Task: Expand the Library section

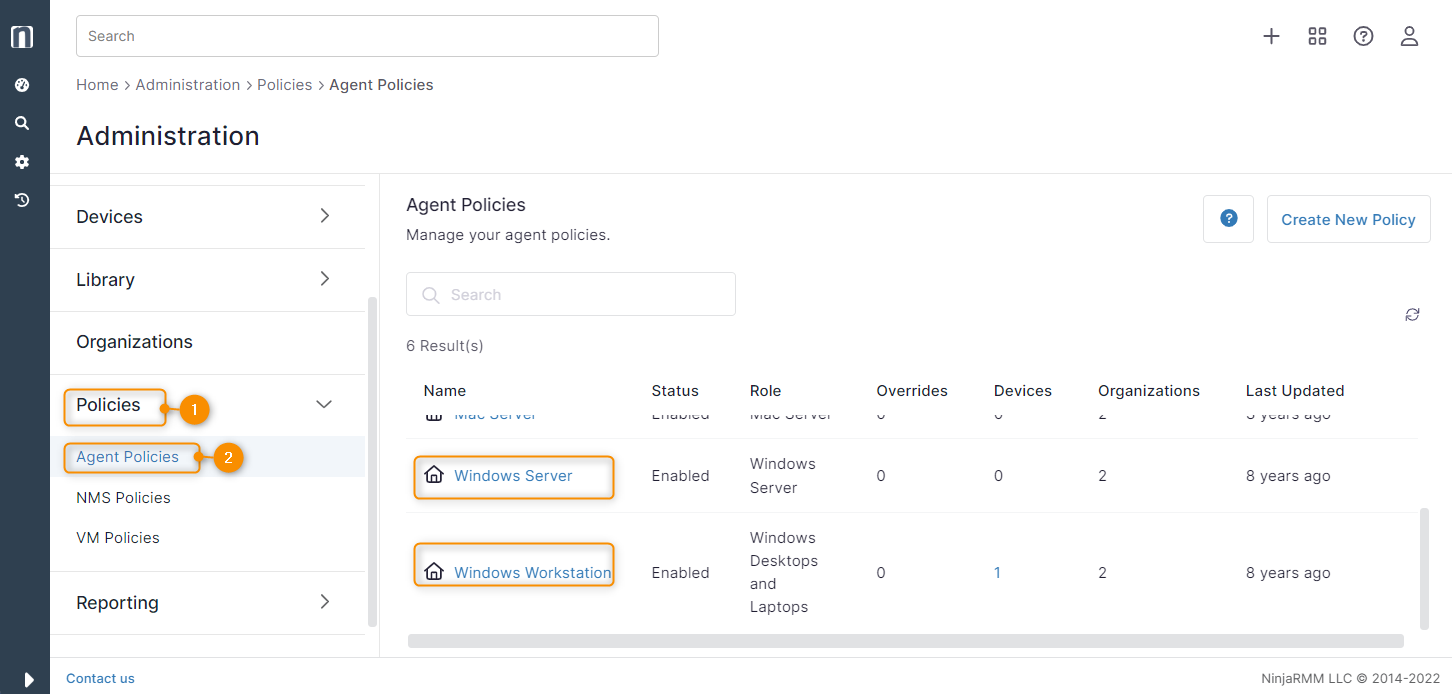Action: [x=323, y=279]
